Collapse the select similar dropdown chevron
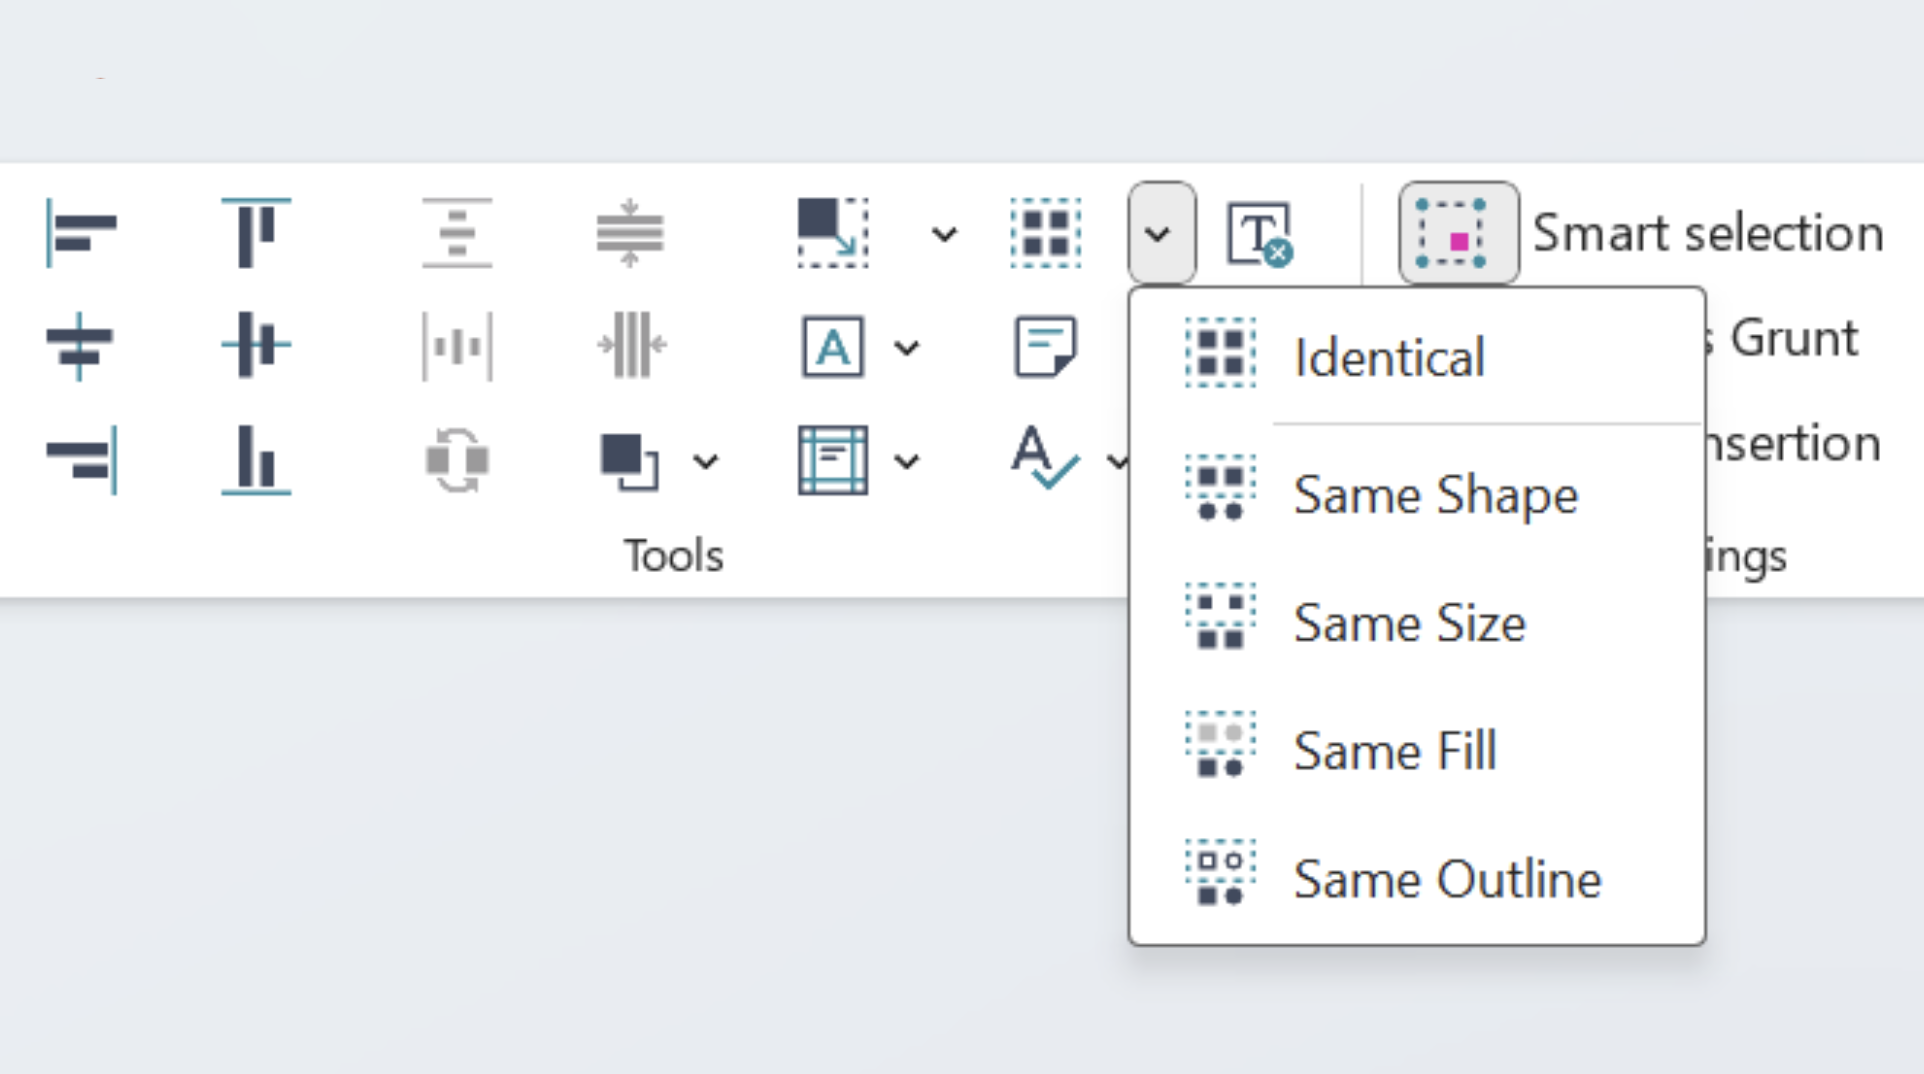 pyautogui.click(x=1159, y=234)
